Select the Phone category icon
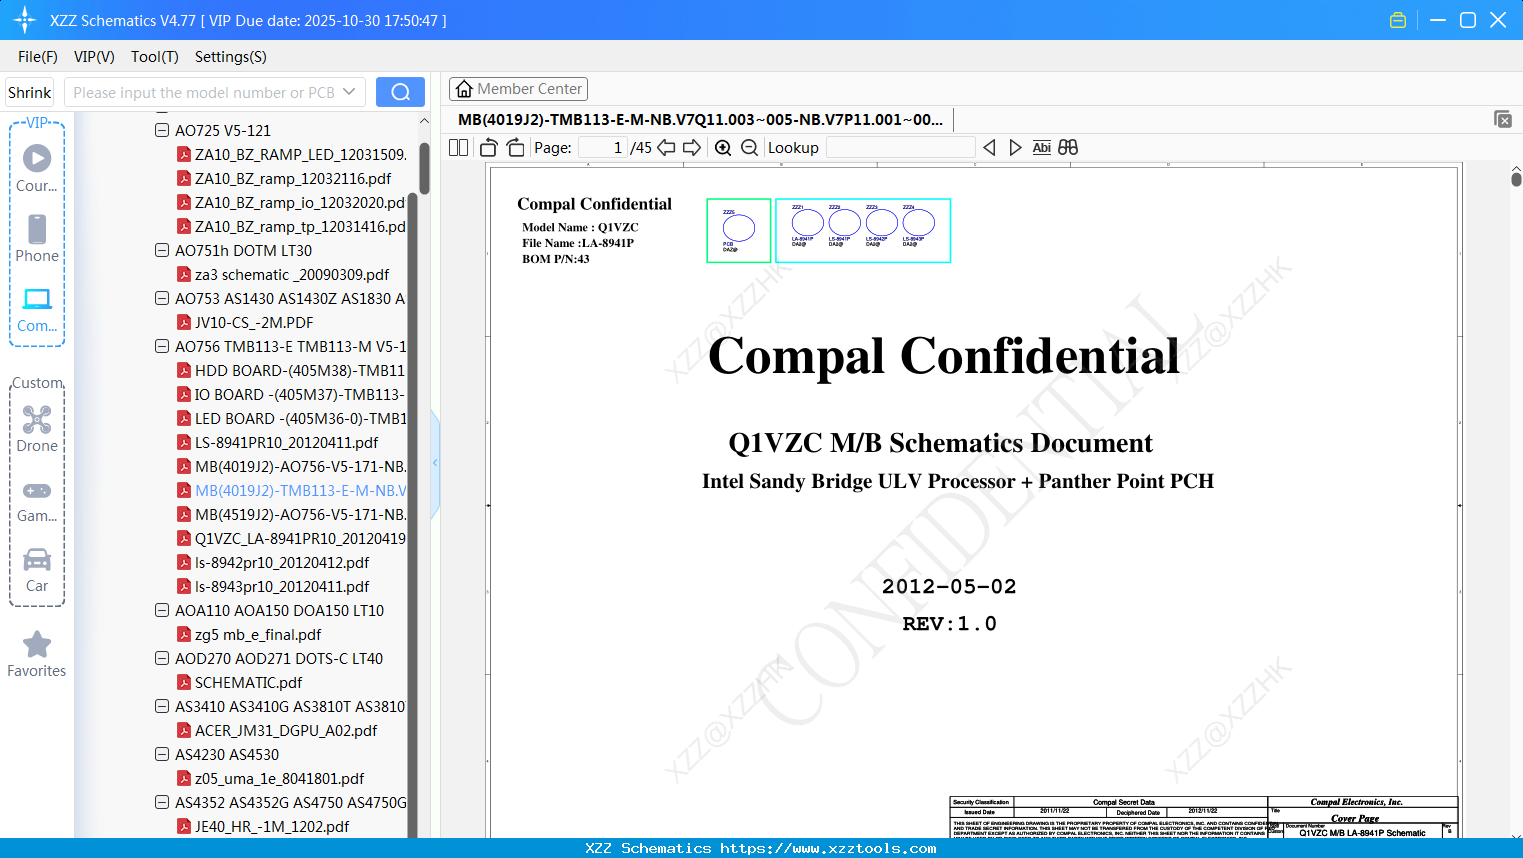The height and width of the screenshot is (858, 1523). point(37,239)
